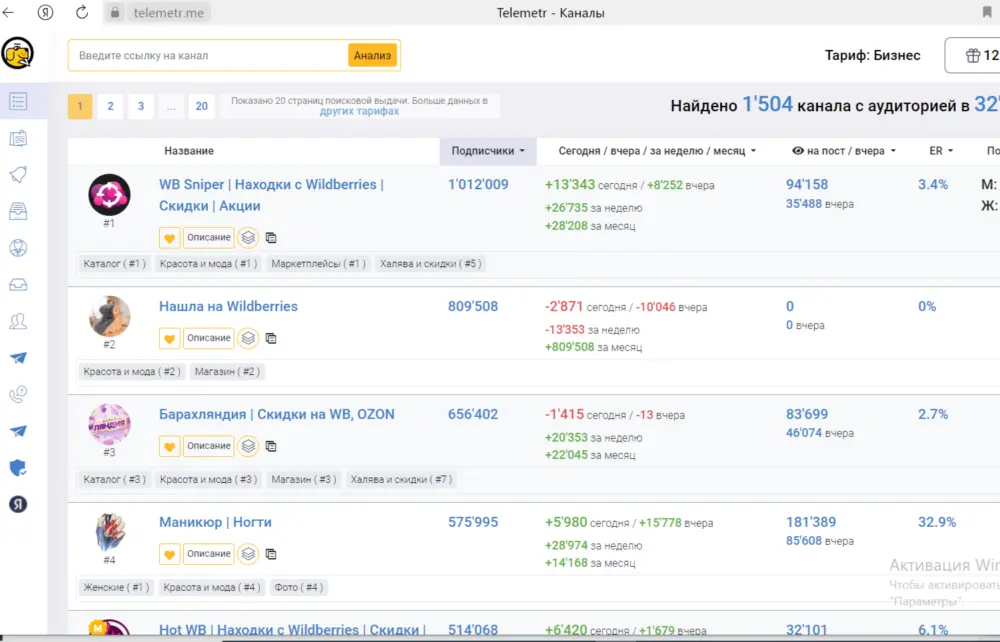Open the 'на пост / вчера' views dropdown
The height and width of the screenshot is (642, 1000).
(x=844, y=151)
